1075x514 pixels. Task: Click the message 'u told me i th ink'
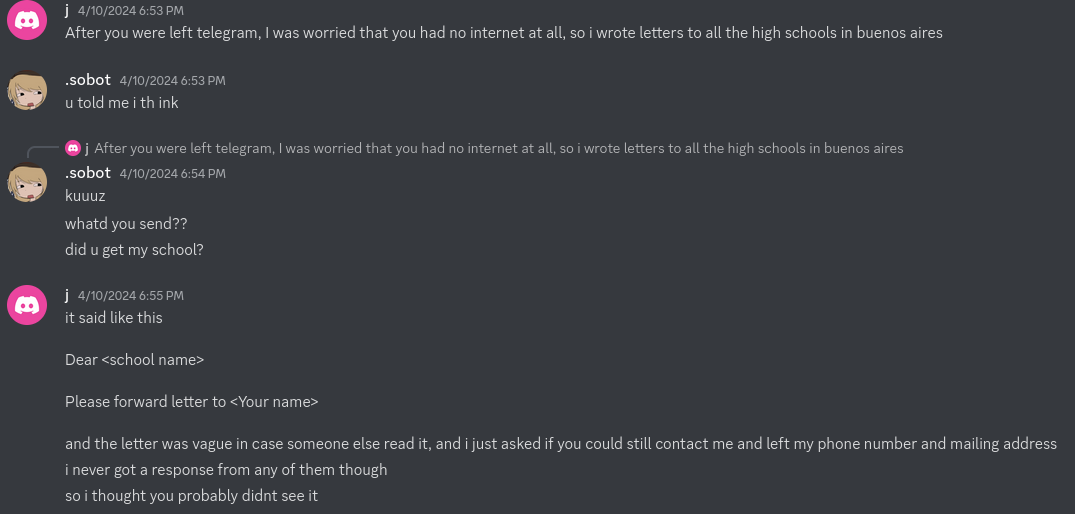coord(121,102)
